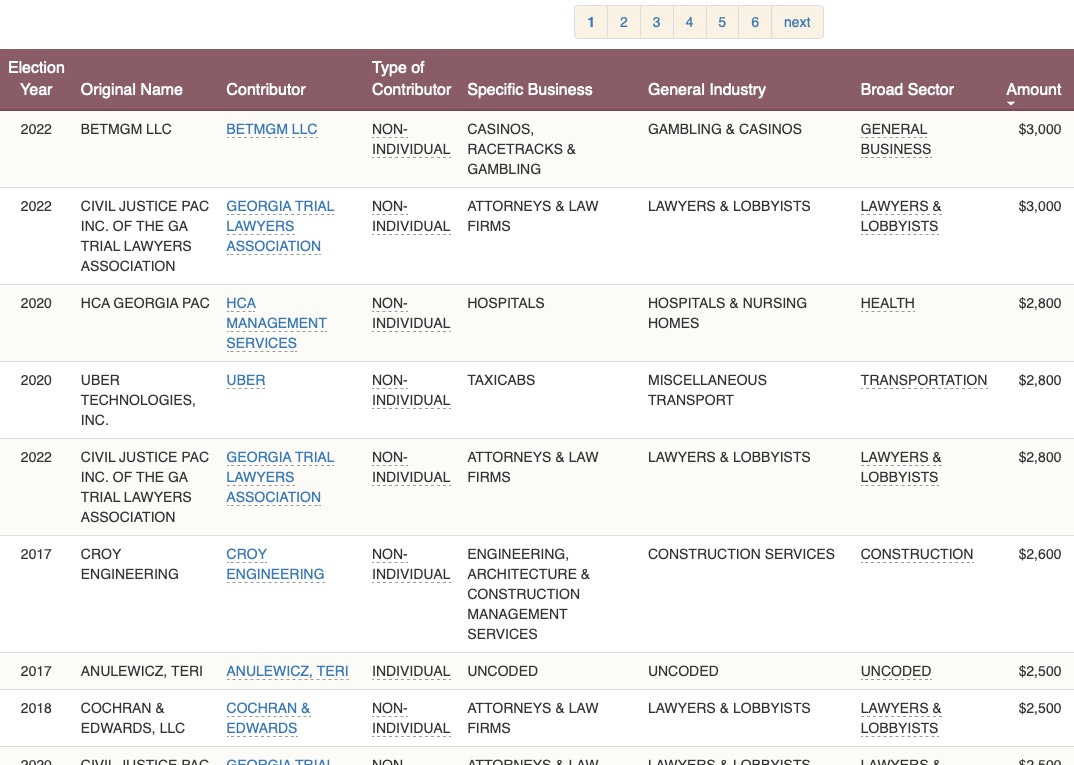Click GENERAL BUSINESS sector in BETMGM row
Viewport: 1074px width, 765px height.
click(895, 139)
